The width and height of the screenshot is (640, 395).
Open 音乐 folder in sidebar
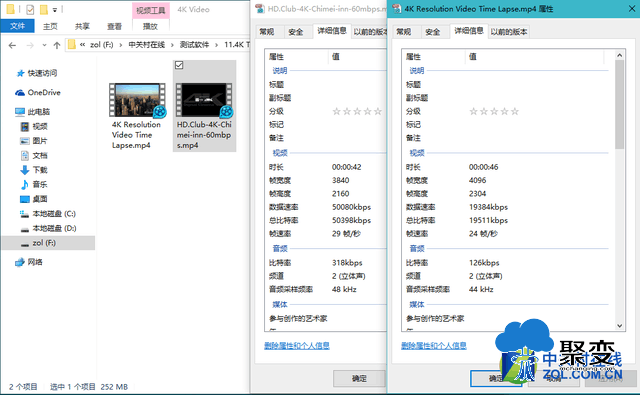click(34, 184)
